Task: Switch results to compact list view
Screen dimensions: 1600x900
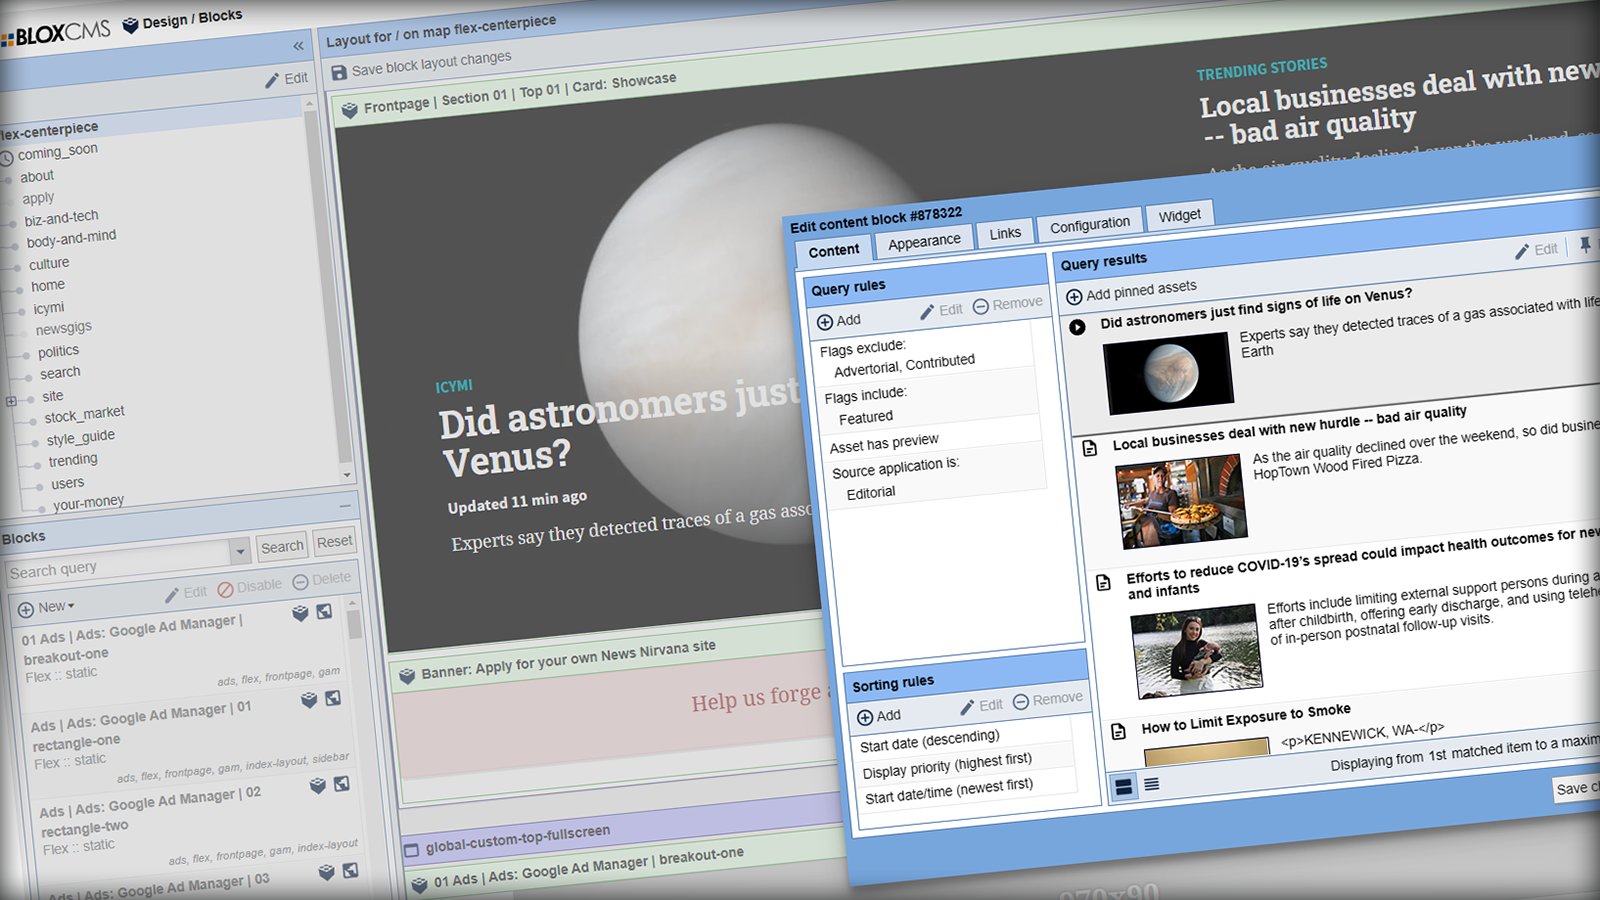Action: coord(1152,784)
